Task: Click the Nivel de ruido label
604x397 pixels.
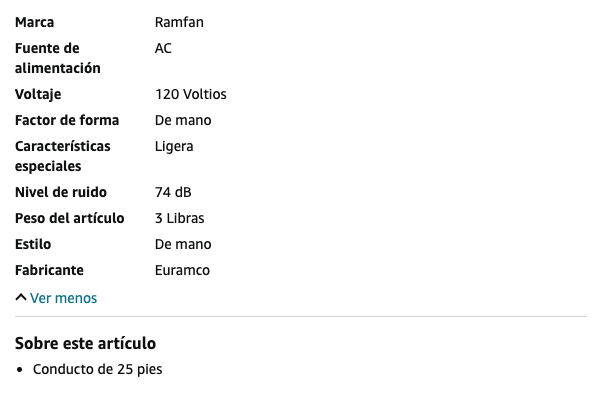Action: (61, 192)
